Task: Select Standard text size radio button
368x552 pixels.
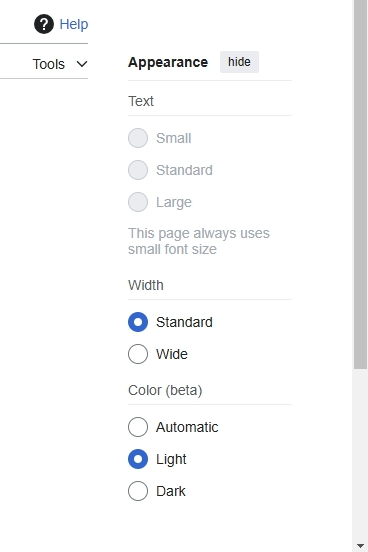Action: click(138, 170)
